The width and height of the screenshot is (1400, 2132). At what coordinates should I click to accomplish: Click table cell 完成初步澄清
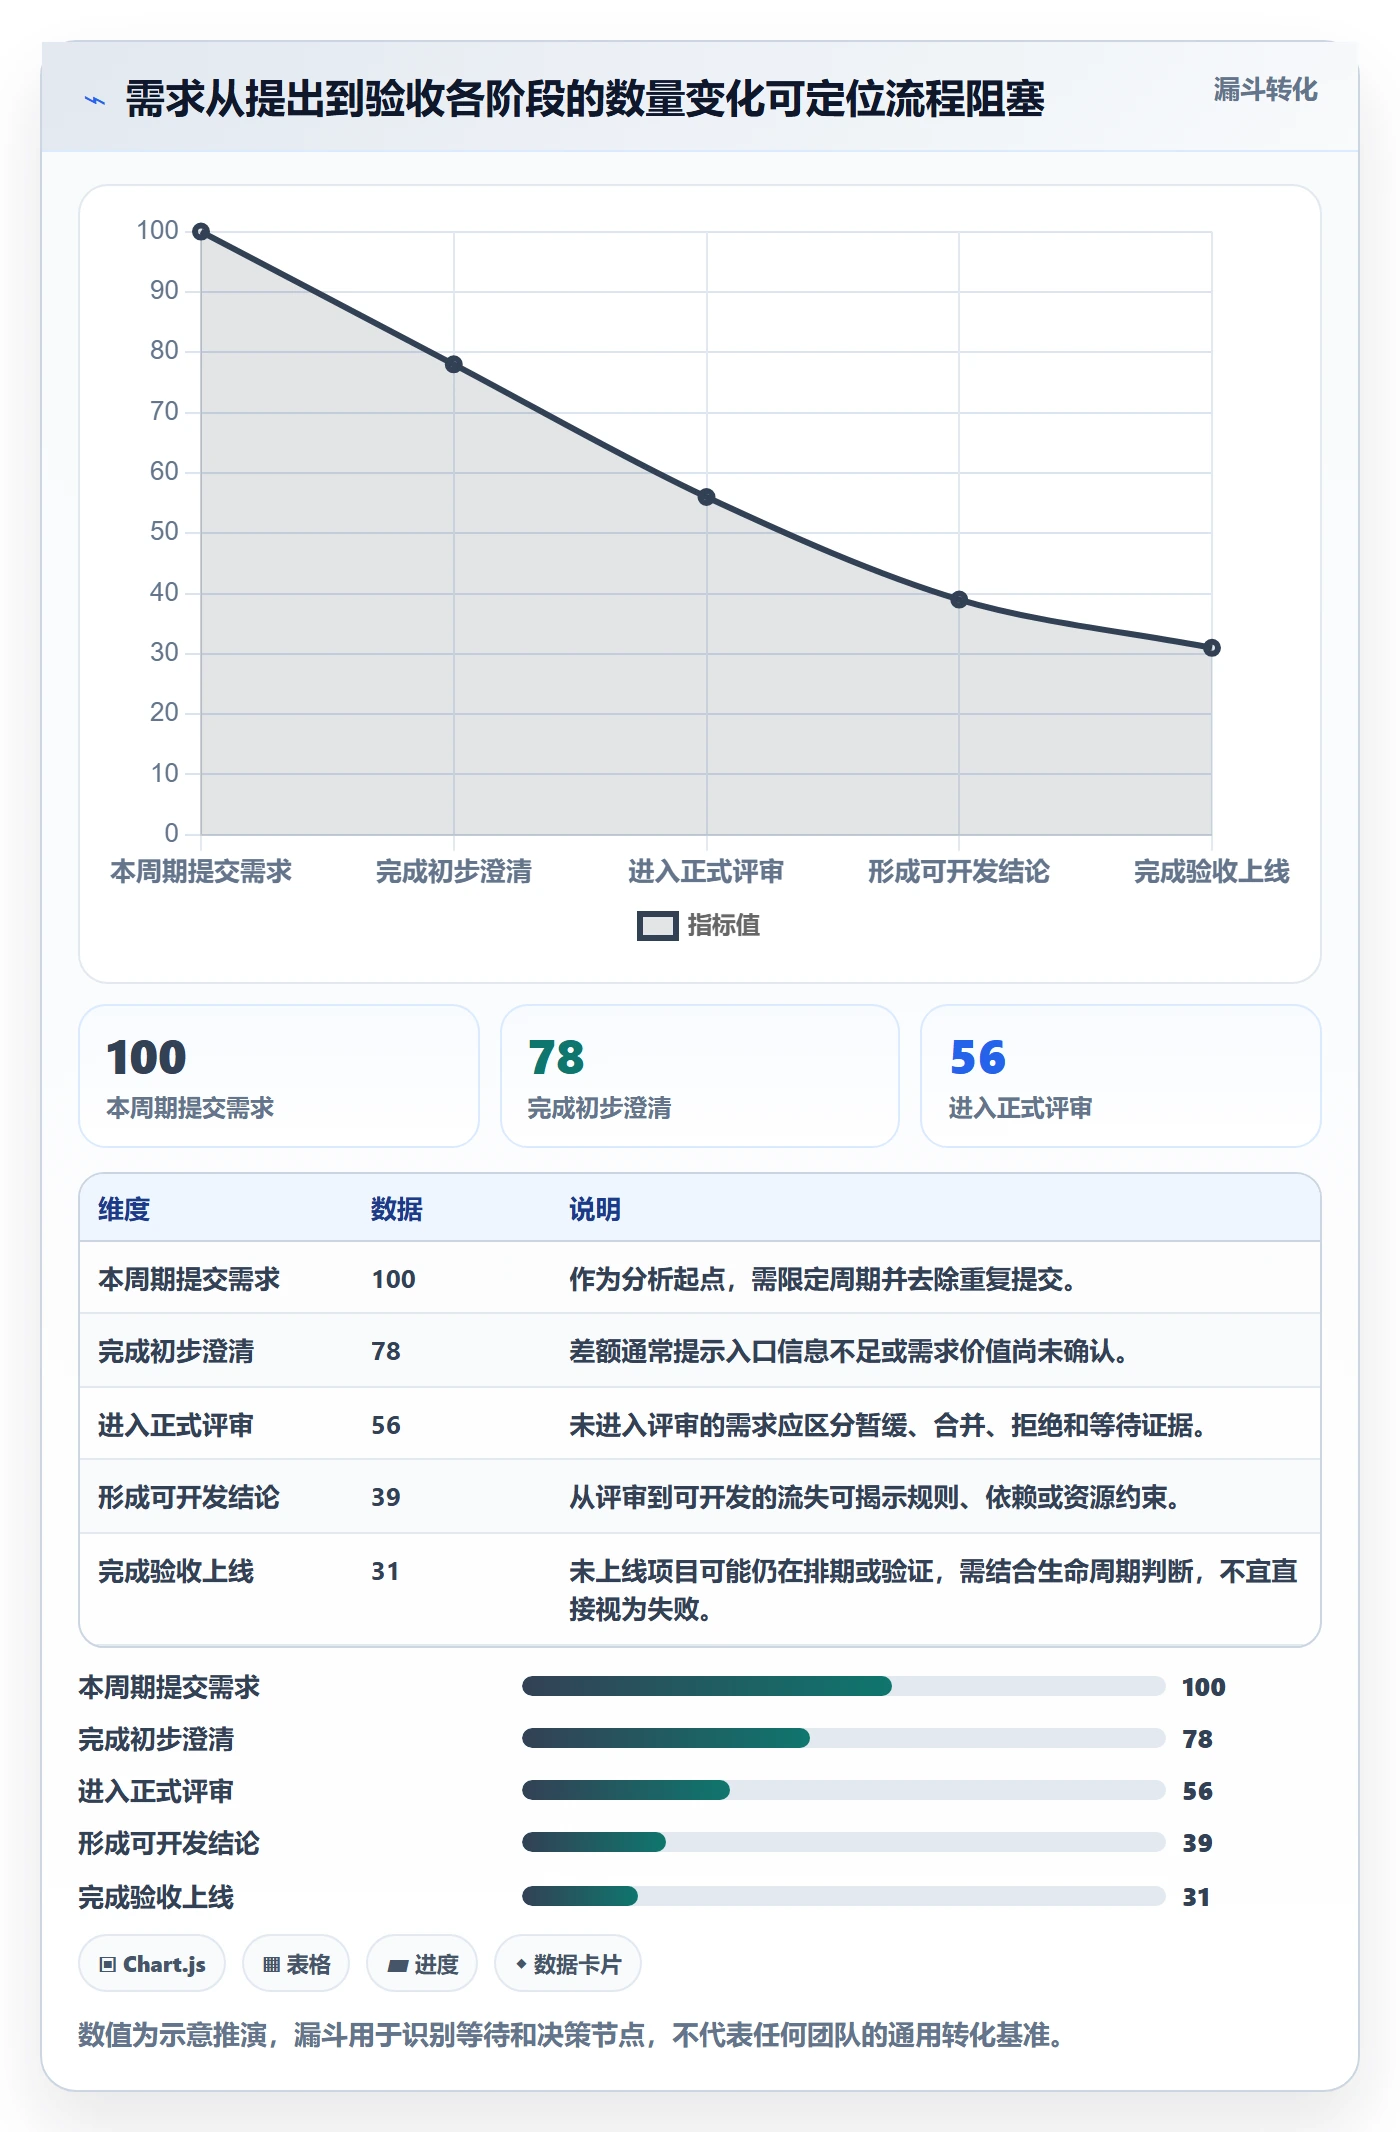tap(176, 1351)
